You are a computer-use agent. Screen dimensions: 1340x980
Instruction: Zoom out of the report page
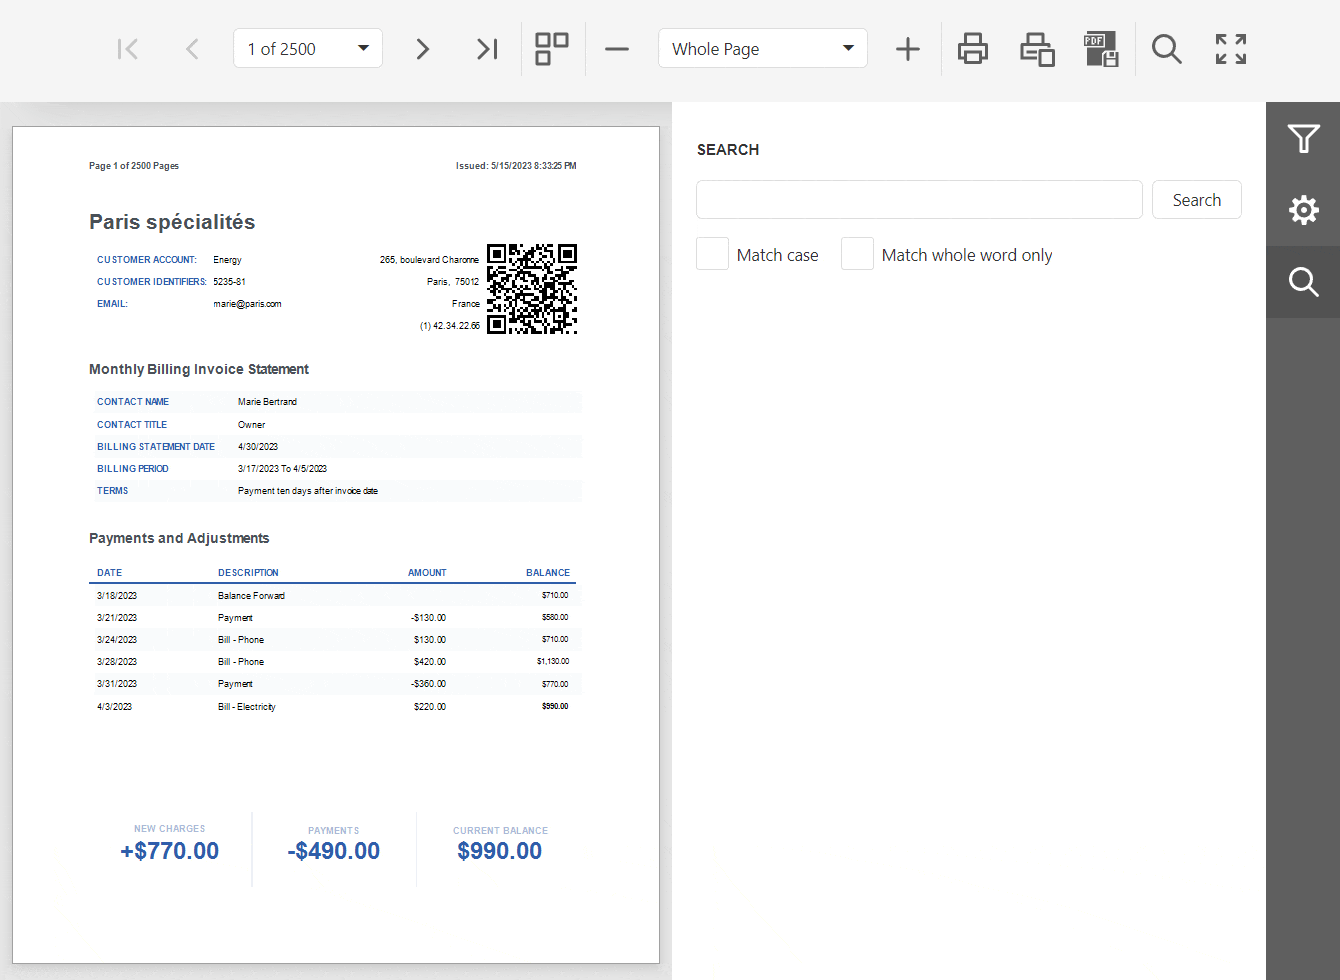tap(617, 48)
